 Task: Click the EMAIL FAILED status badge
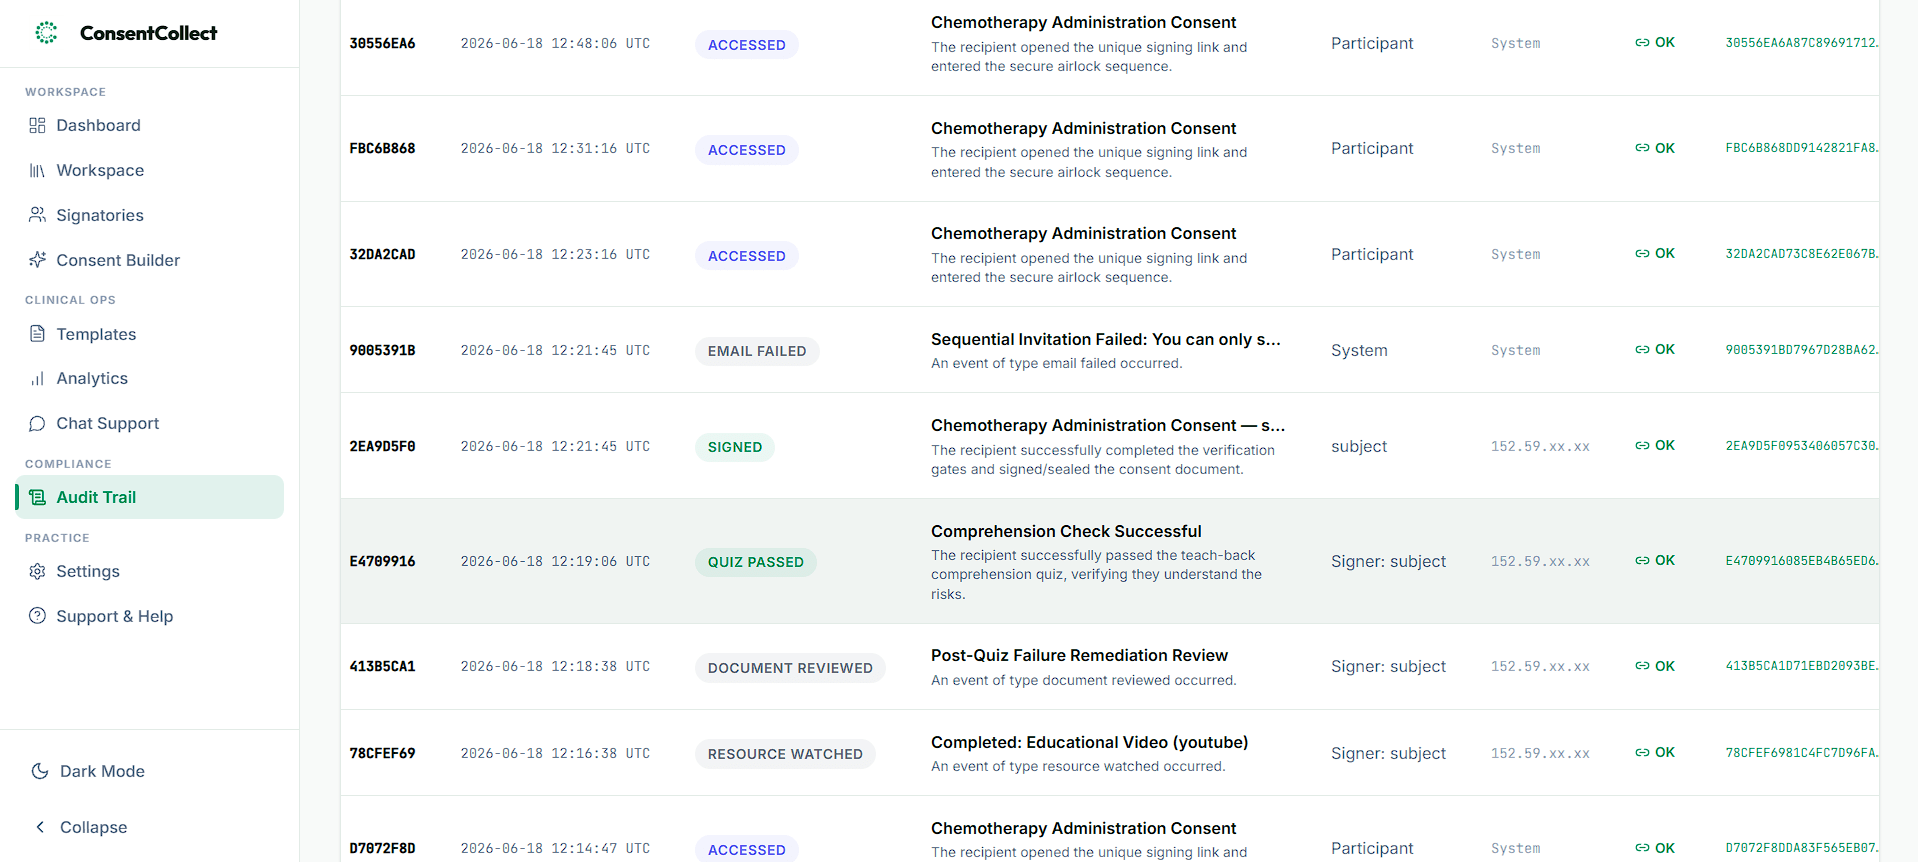coord(757,351)
